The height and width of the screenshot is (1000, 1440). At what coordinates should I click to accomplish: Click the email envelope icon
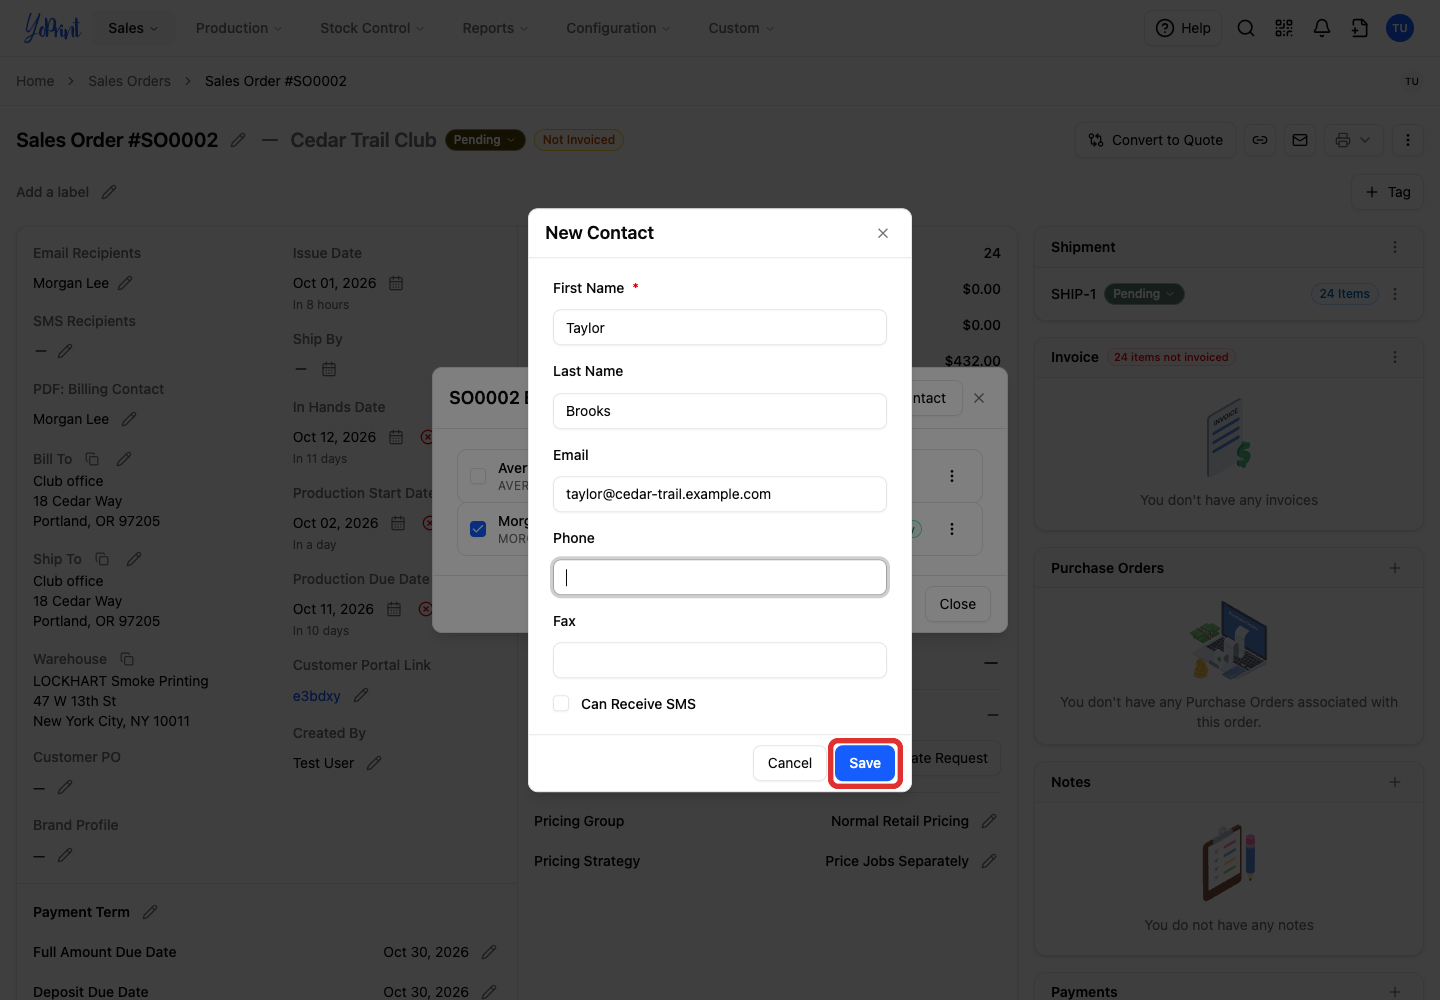pos(1300,140)
